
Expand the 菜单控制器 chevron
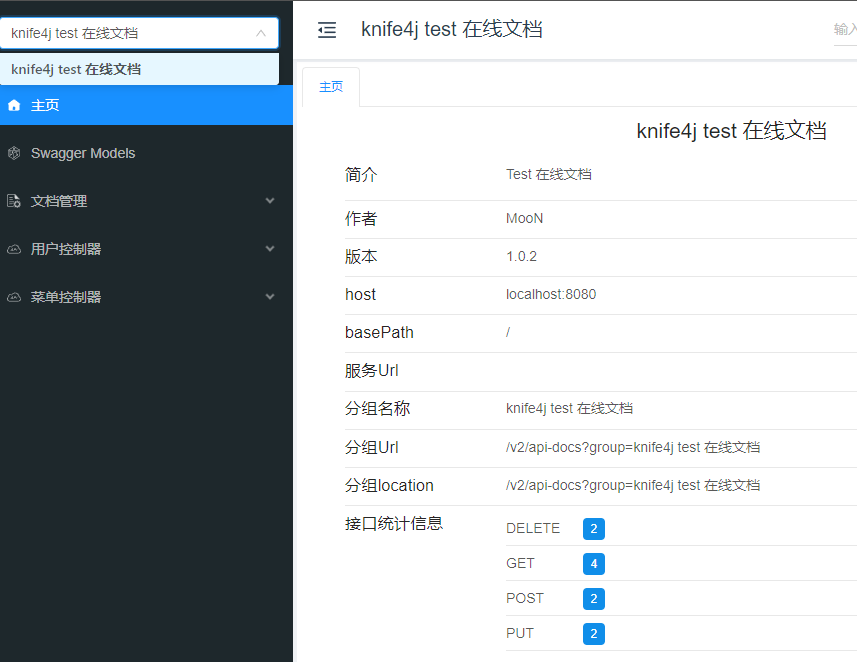[270, 297]
